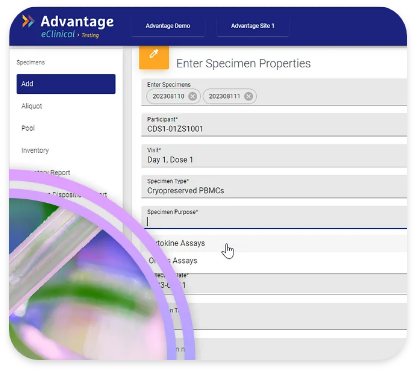Click the Participant field CDS1-01ZS1001
416x372 pixels.
tap(274, 125)
